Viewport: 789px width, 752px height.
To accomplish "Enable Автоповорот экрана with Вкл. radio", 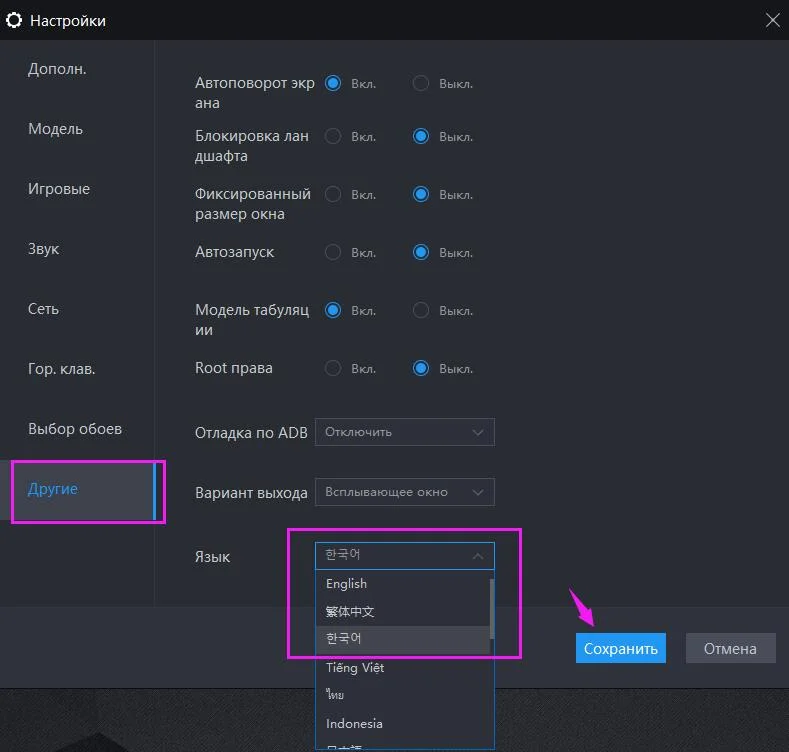I will pos(333,83).
